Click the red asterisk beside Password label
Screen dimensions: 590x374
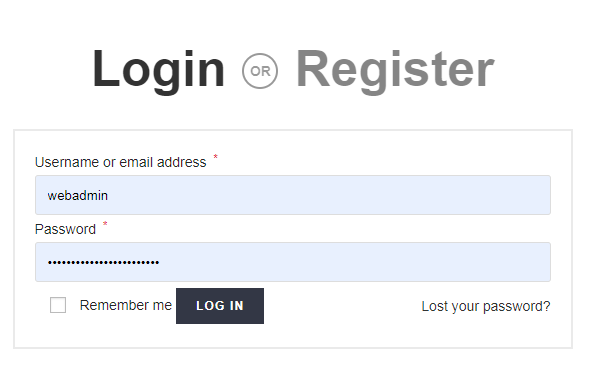coord(105,224)
